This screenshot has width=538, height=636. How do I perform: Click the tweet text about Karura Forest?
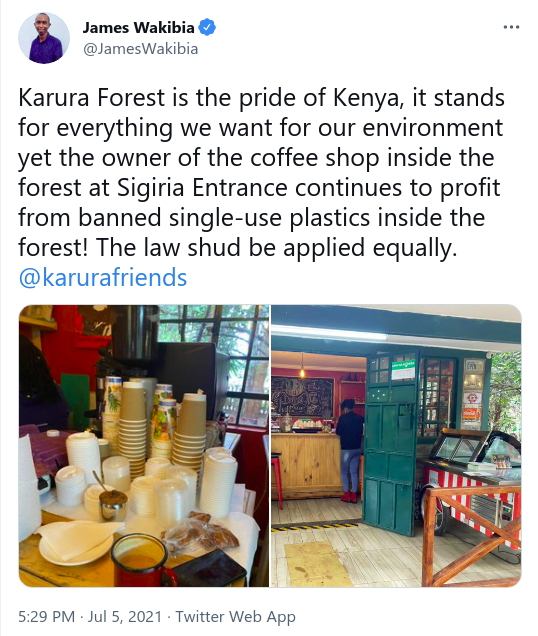click(261, 173)
